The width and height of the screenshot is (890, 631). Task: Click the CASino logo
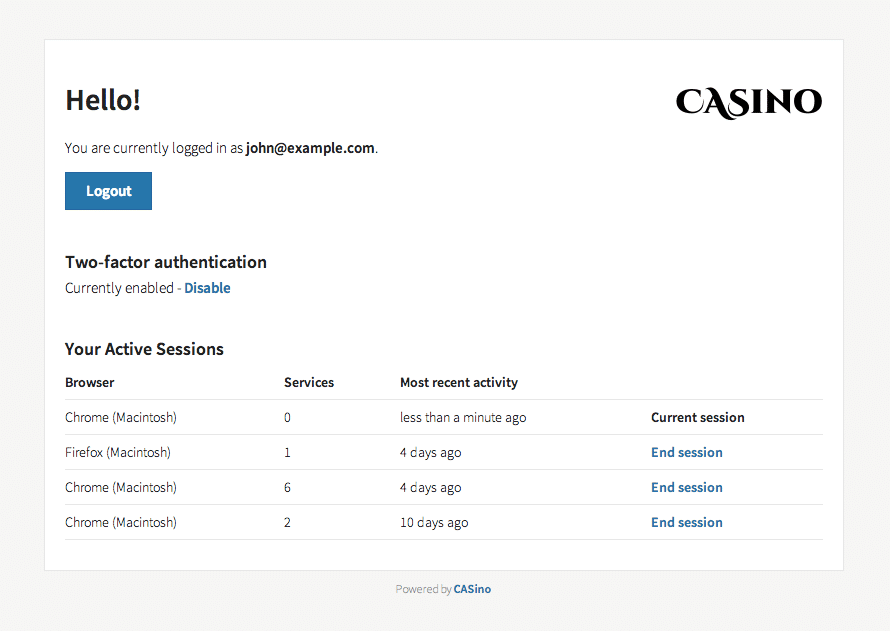[x=748, y=102]
